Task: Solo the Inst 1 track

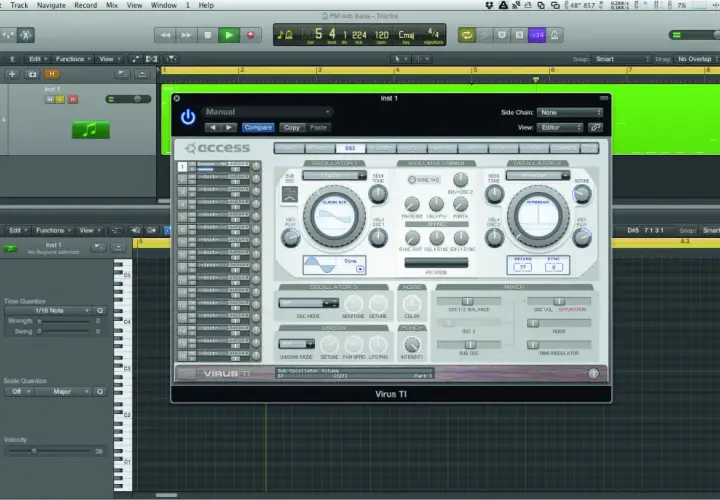Action: pos(60,100)
